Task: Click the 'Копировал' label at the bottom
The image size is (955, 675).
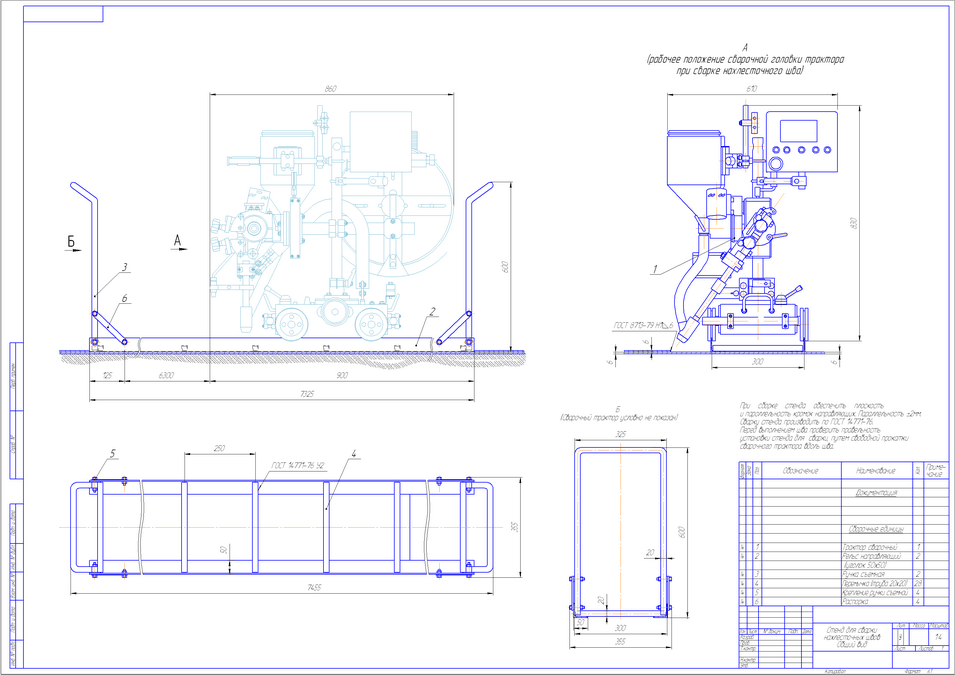Action: (x=836, y=671)
